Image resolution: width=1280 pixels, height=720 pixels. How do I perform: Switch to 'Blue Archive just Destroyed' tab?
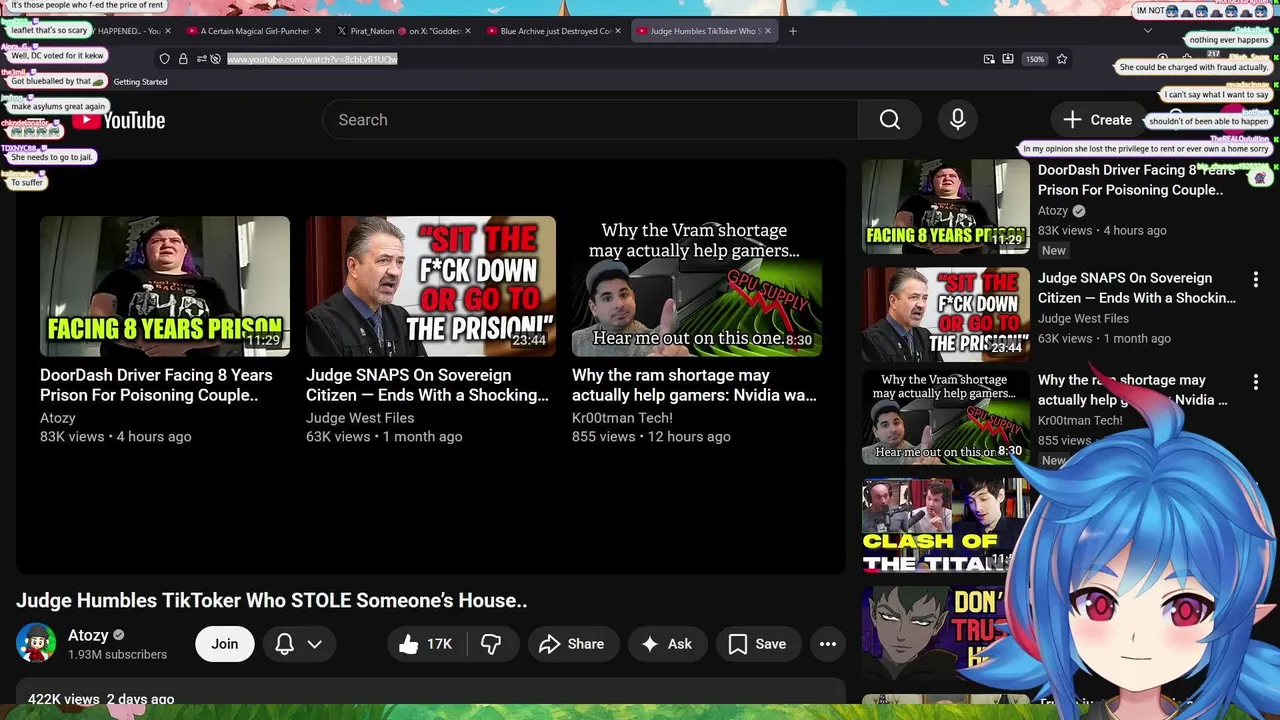(x=554, y=31)
